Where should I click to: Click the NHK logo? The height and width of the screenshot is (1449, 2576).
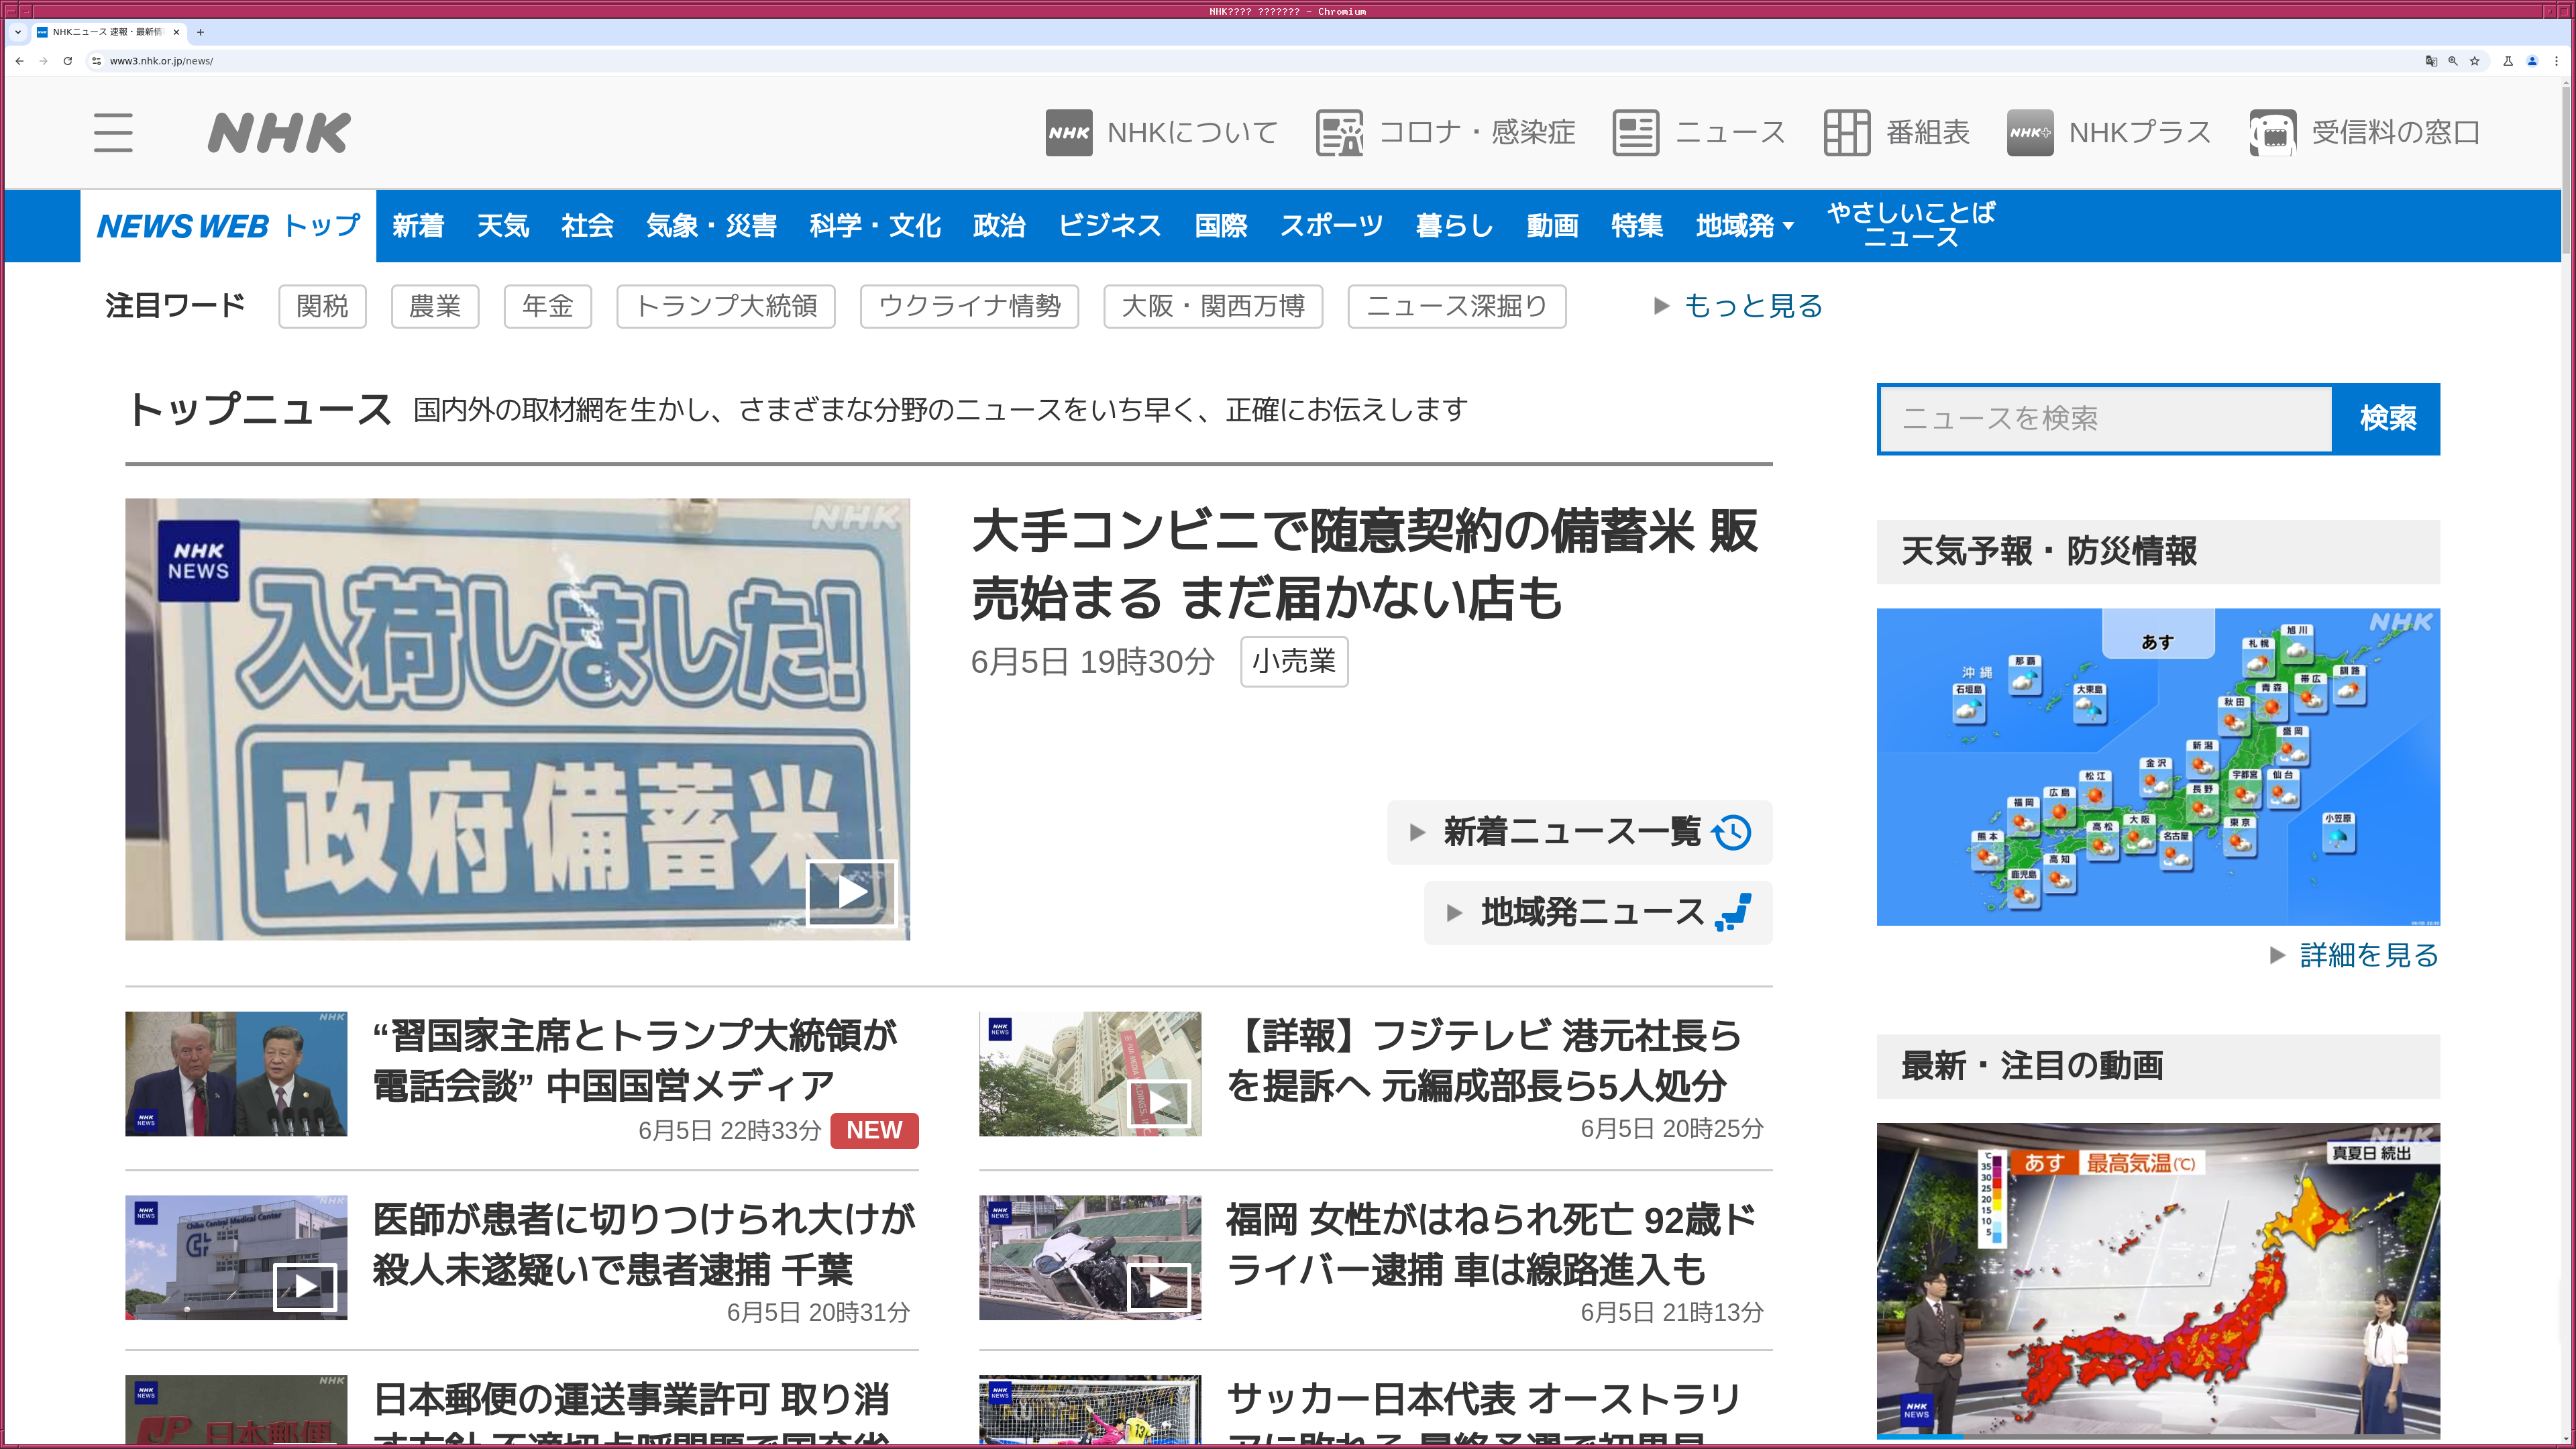tap(279, 133)
